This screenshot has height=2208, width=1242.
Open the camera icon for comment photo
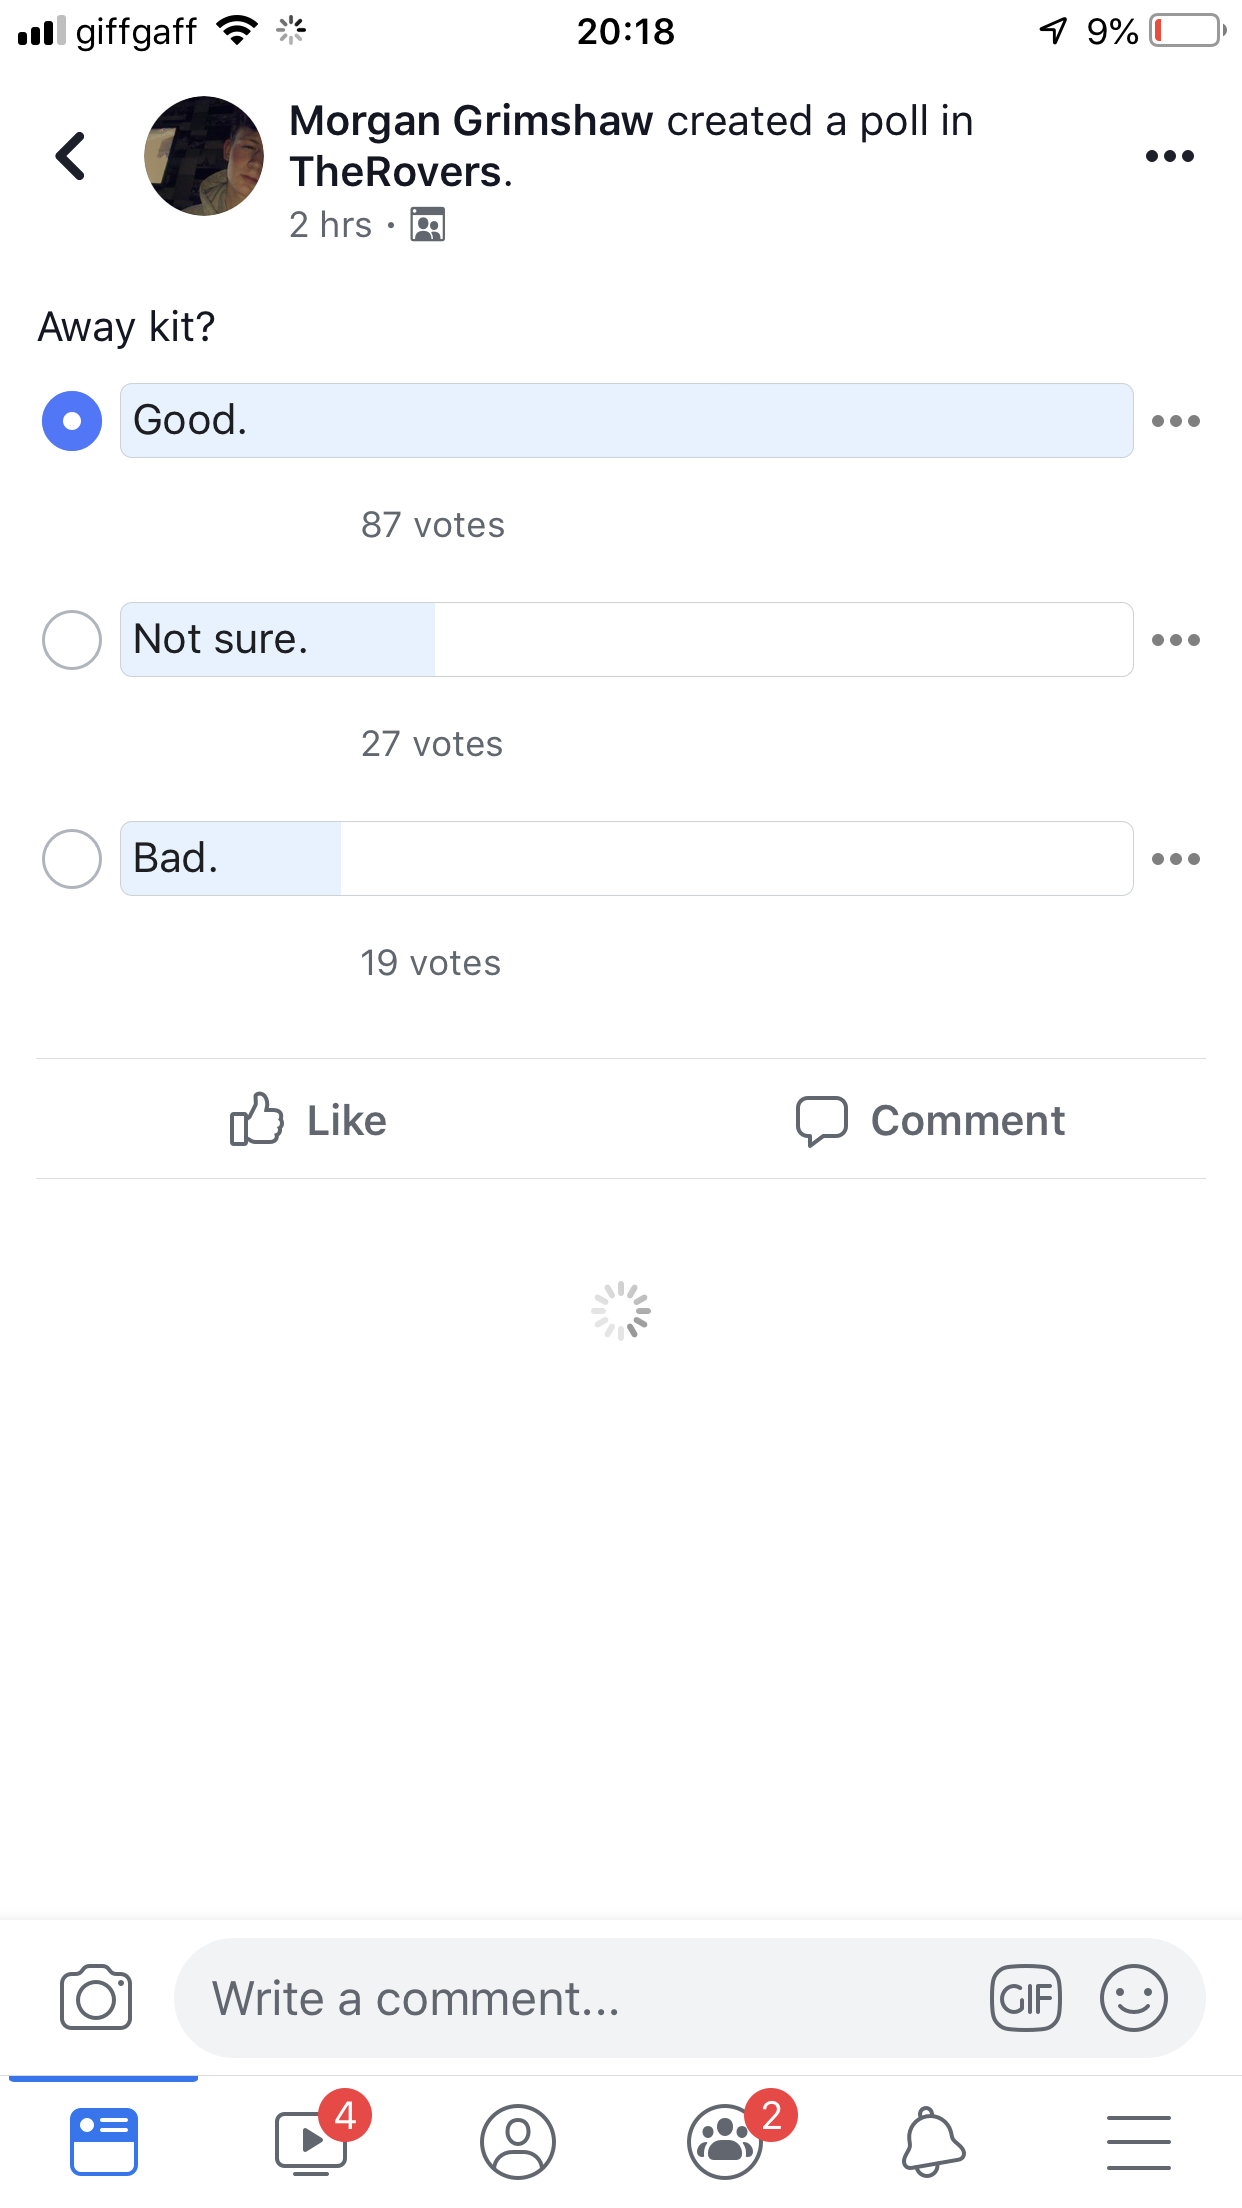pos(96,1998)
